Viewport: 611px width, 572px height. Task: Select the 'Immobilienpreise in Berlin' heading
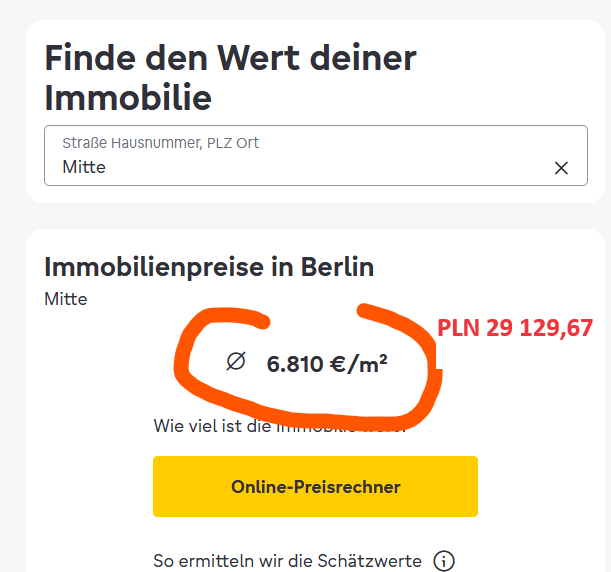point(209,267)
